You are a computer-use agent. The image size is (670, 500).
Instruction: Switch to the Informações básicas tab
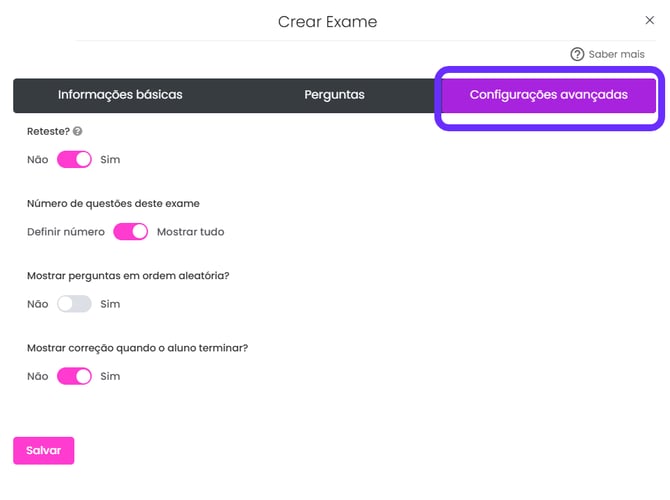point(120,95)
